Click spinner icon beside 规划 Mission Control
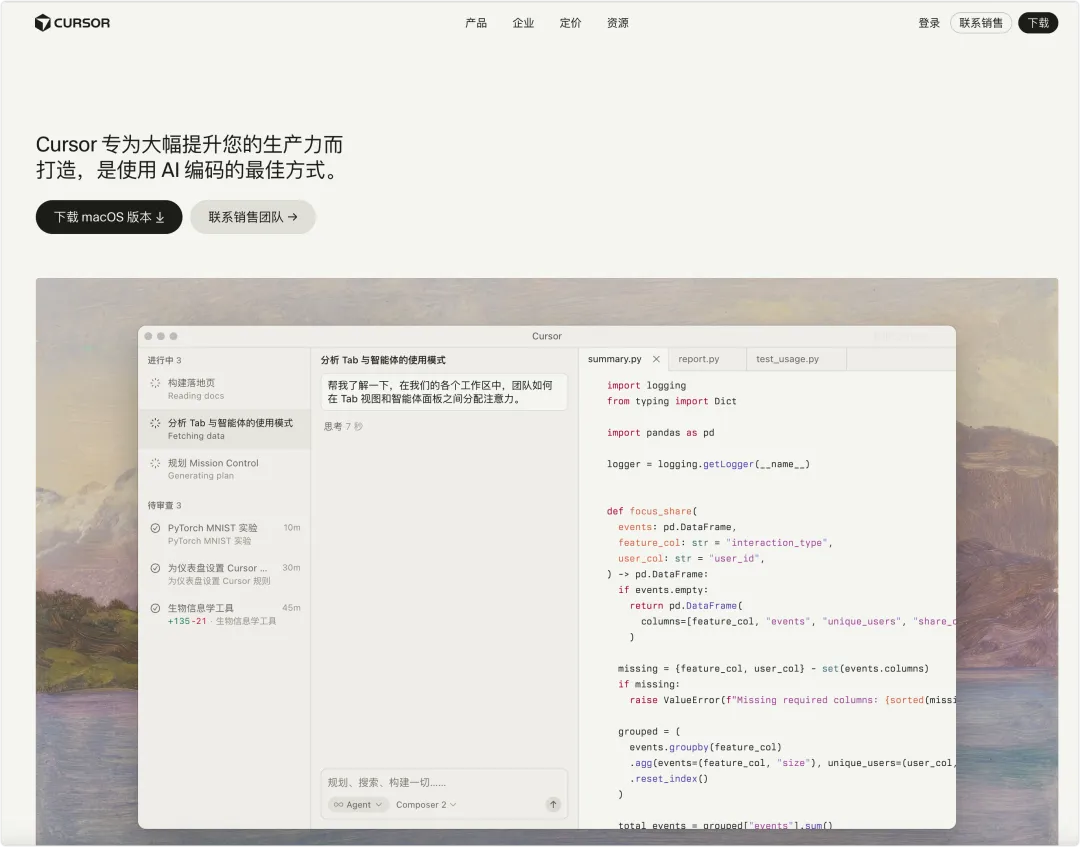Image resolution: width=1080 pixels, height=847 pixels. 155,463
